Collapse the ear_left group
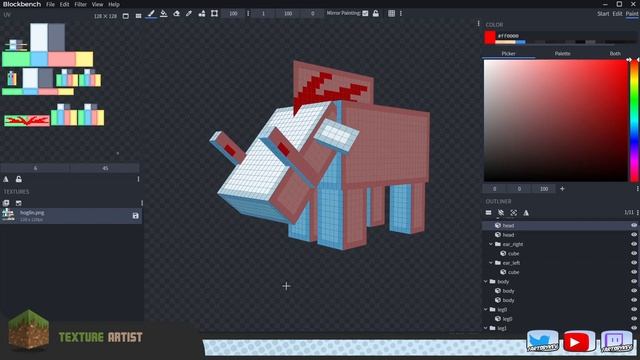 491,263
